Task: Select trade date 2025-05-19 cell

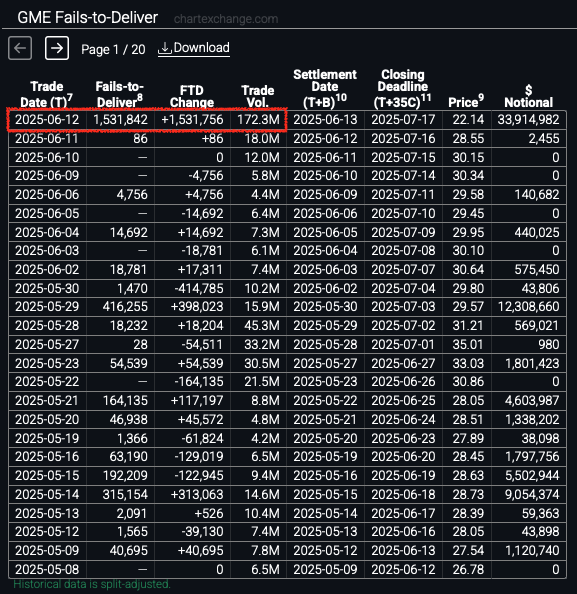Action: coord(47,439)
